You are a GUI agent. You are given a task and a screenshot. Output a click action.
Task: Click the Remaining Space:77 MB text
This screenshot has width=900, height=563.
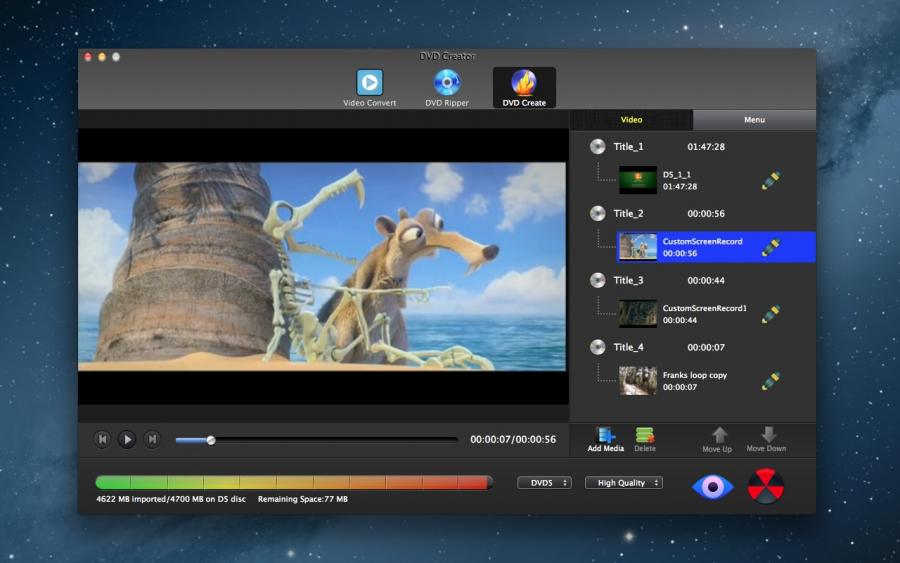302,499
